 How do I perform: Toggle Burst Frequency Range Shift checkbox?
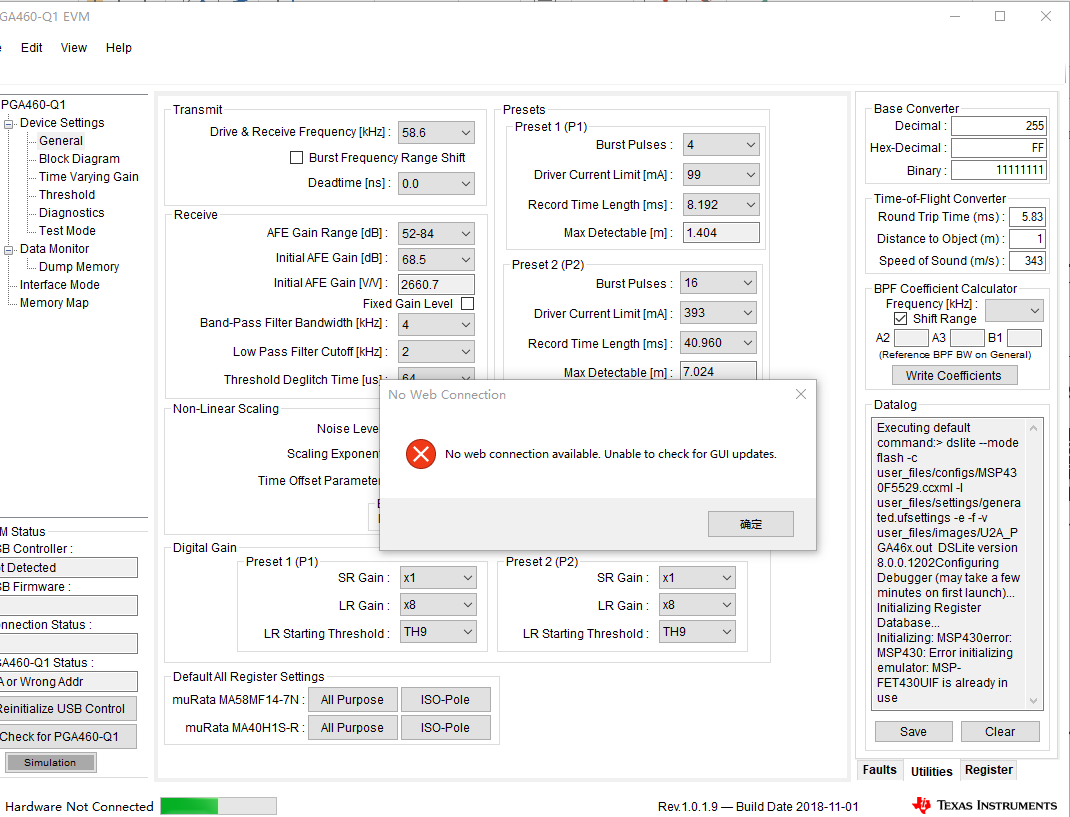[296, 158]
